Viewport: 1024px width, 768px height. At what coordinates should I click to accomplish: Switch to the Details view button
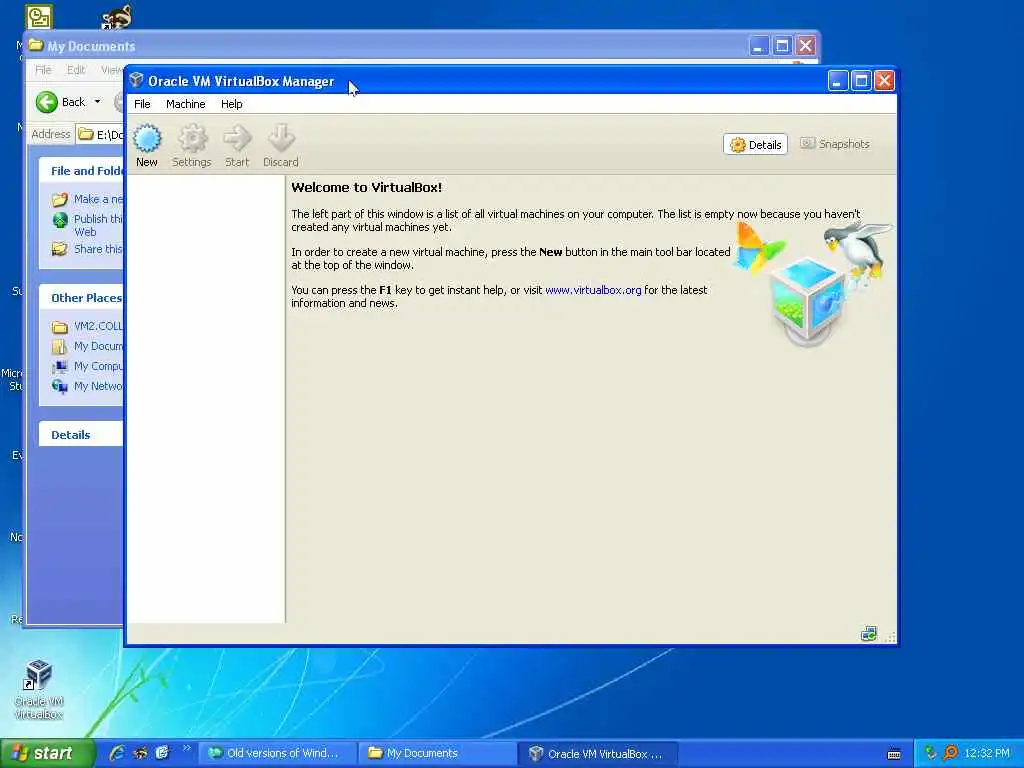(x=755, y=144)
